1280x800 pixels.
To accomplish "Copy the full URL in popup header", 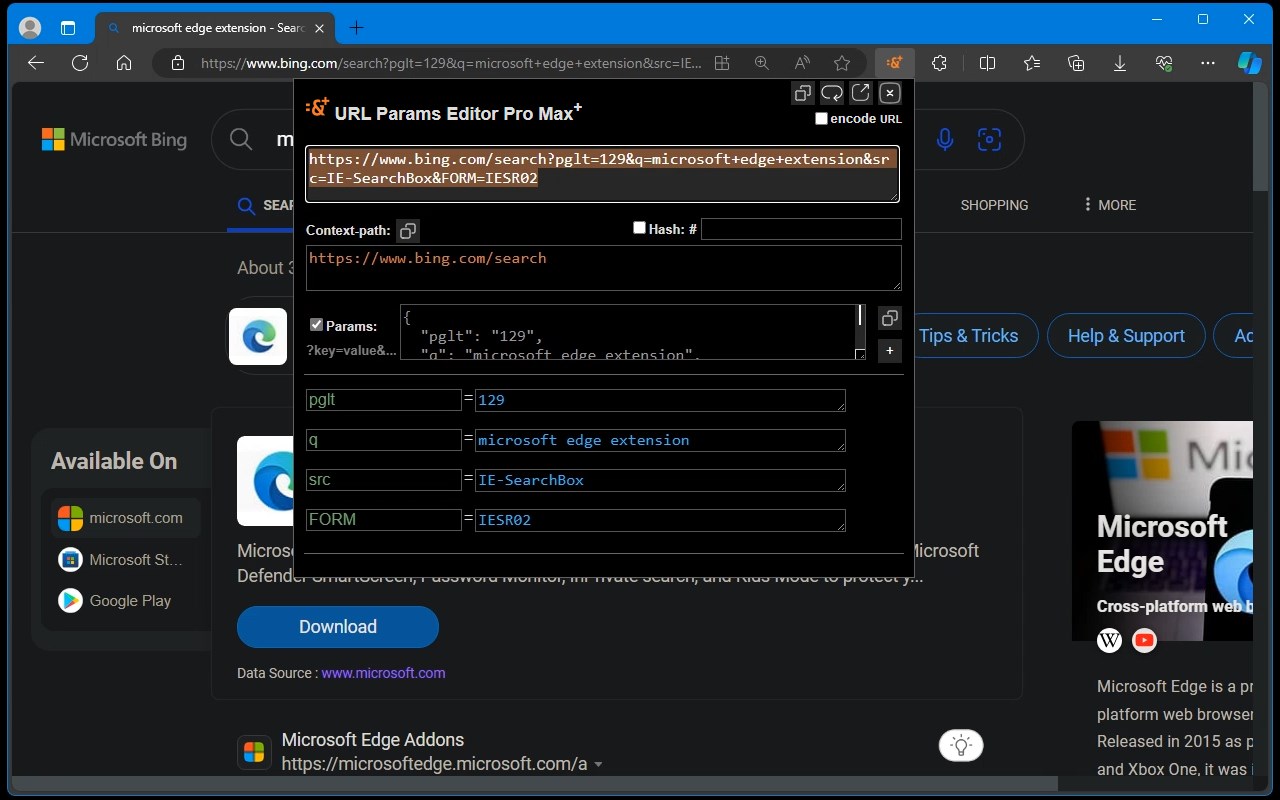I will [803, 93].
